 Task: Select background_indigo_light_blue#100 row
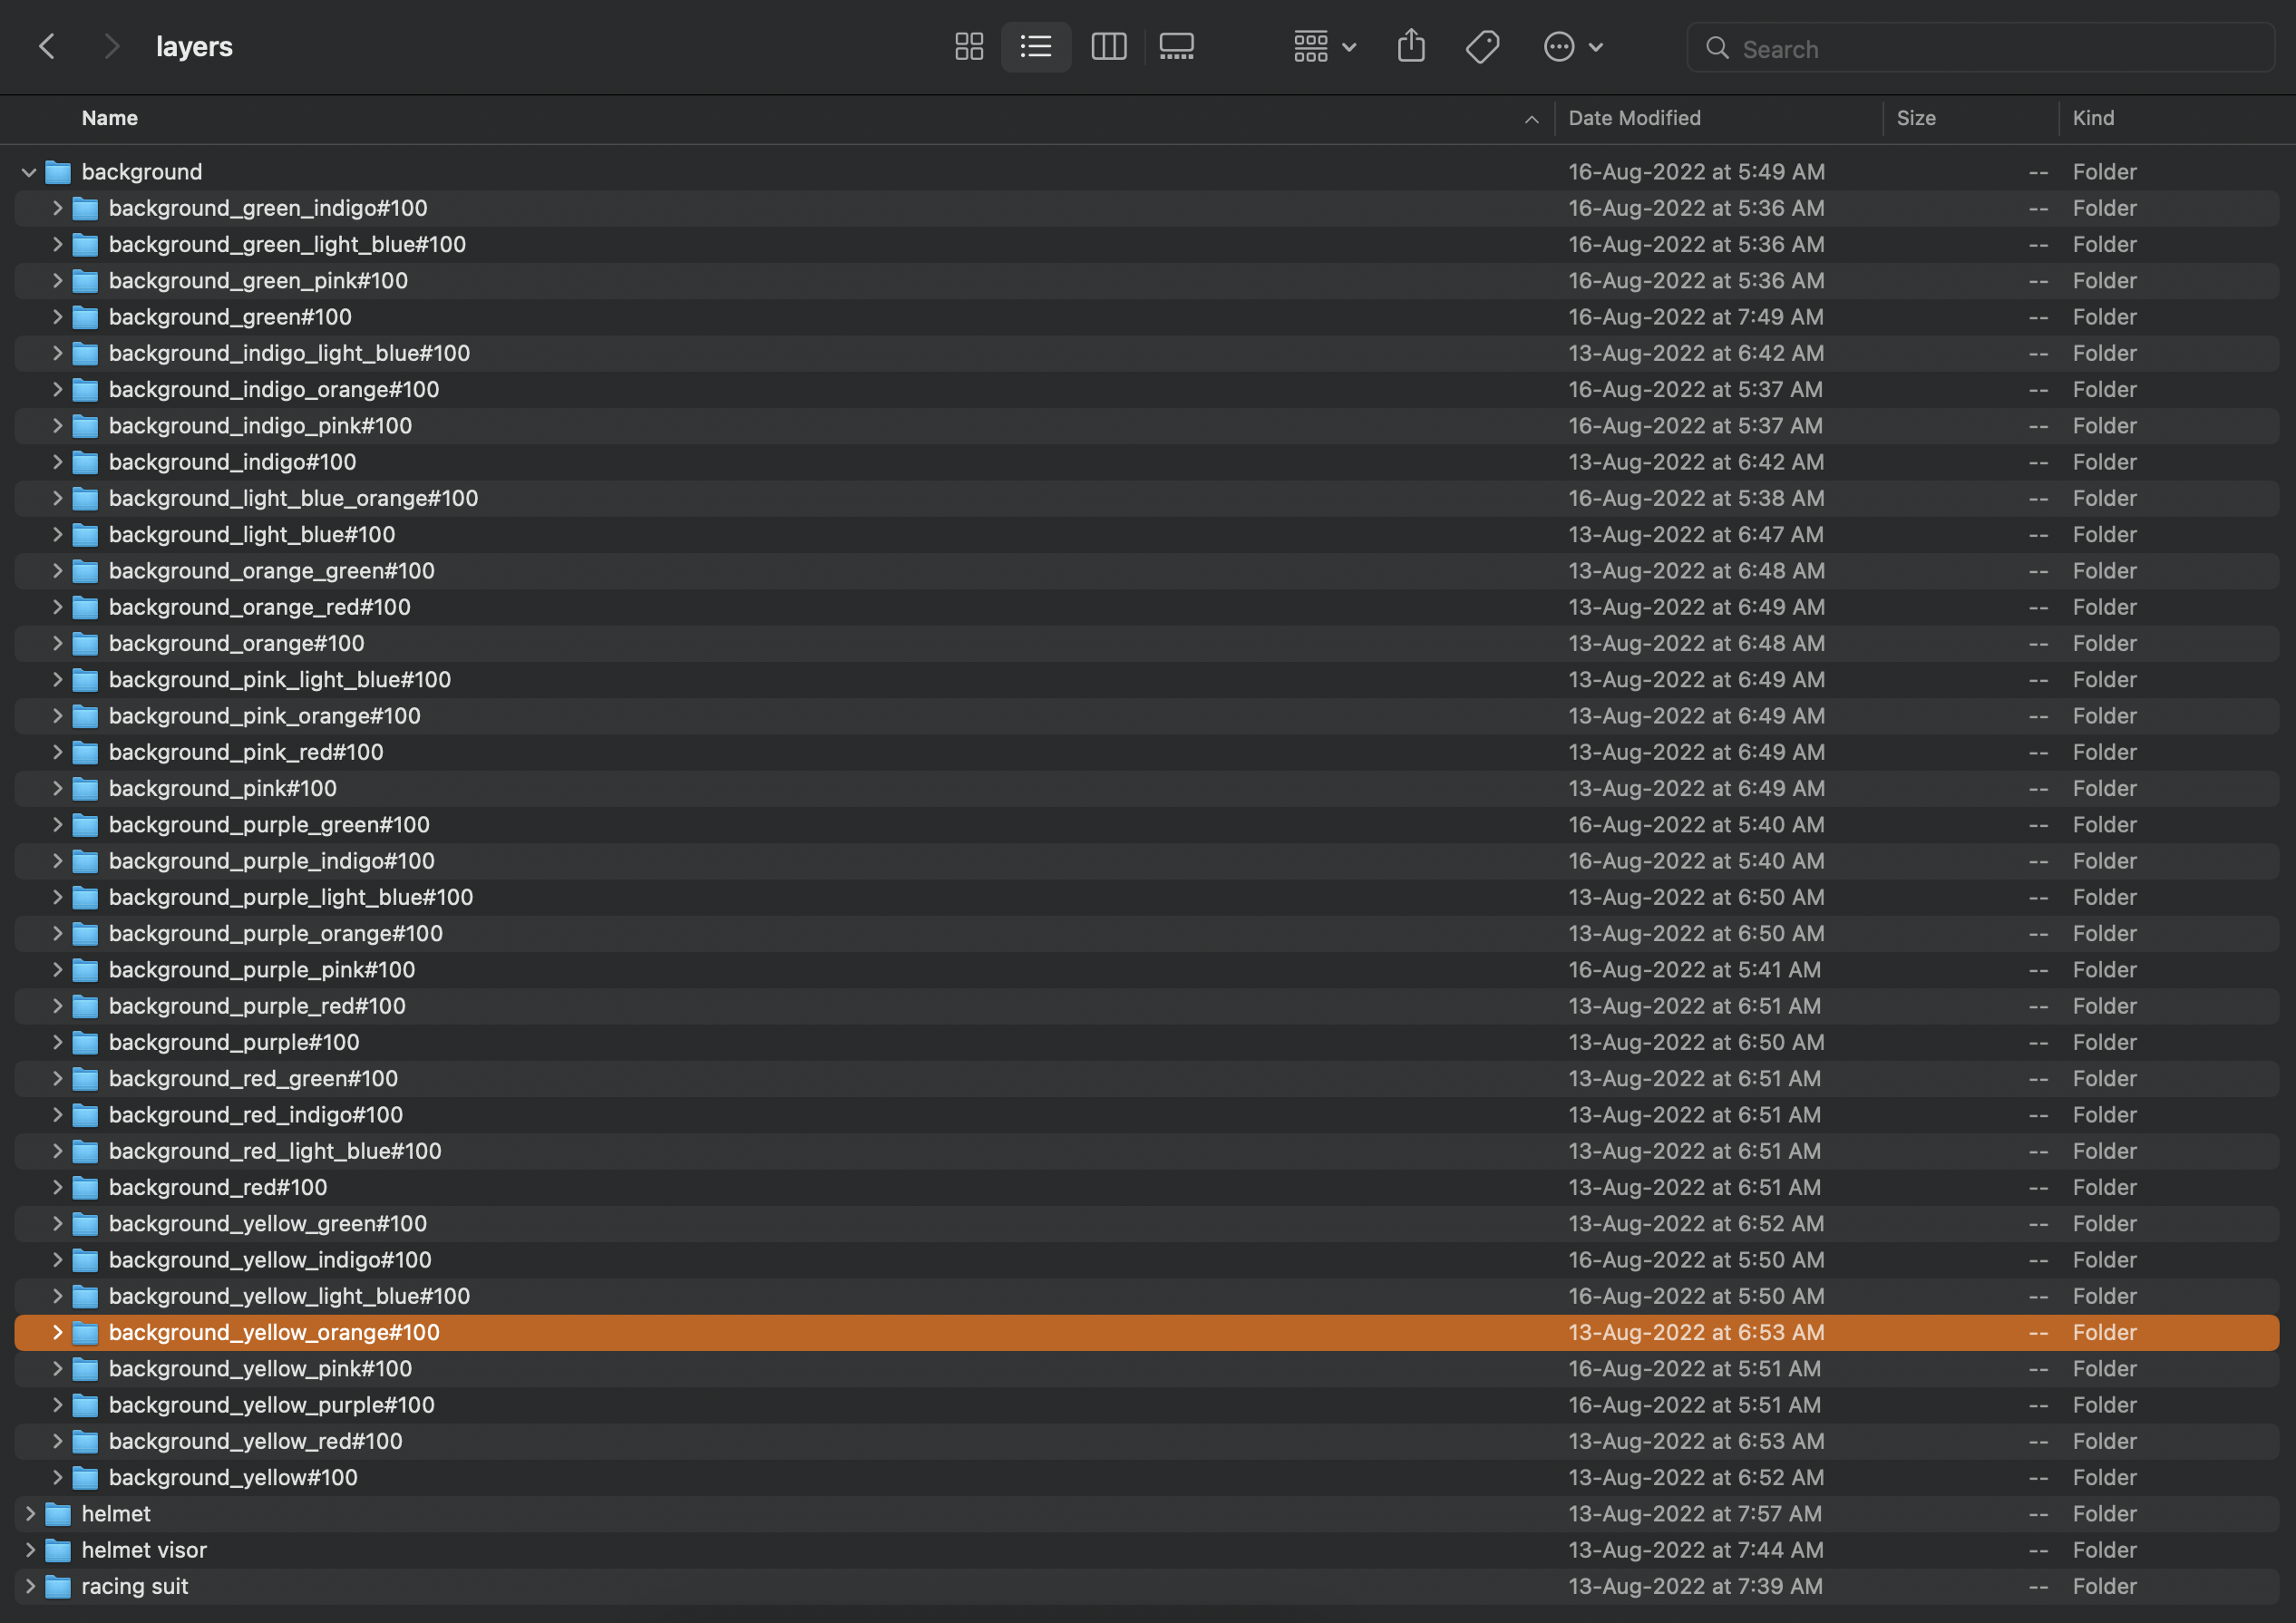(1147, 353)
